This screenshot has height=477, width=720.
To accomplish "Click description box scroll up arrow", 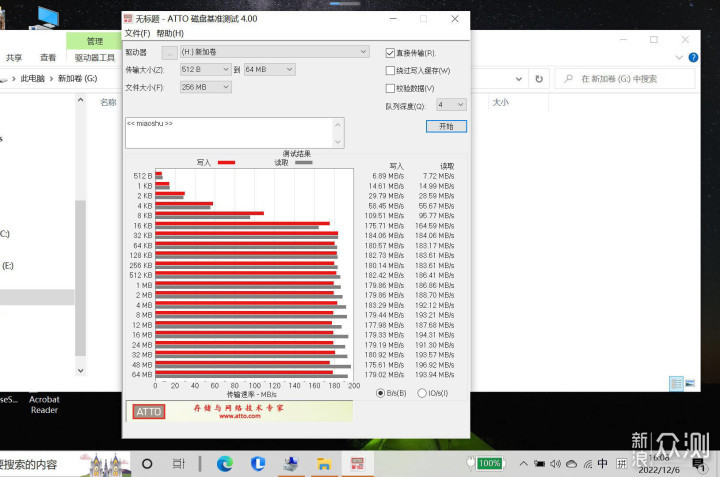I will click(x=338, y=124).
